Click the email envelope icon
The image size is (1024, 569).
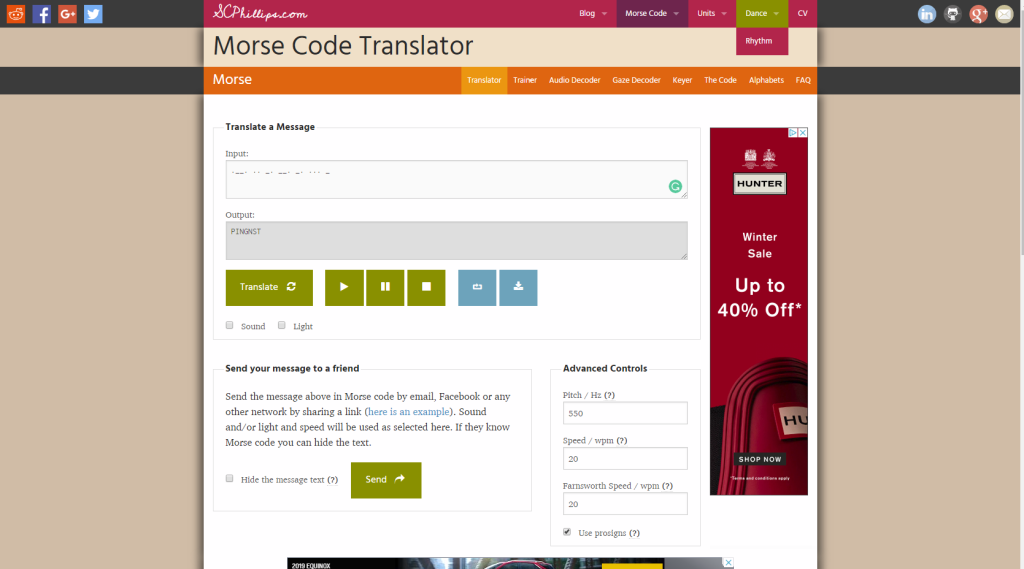point(1003,14)
